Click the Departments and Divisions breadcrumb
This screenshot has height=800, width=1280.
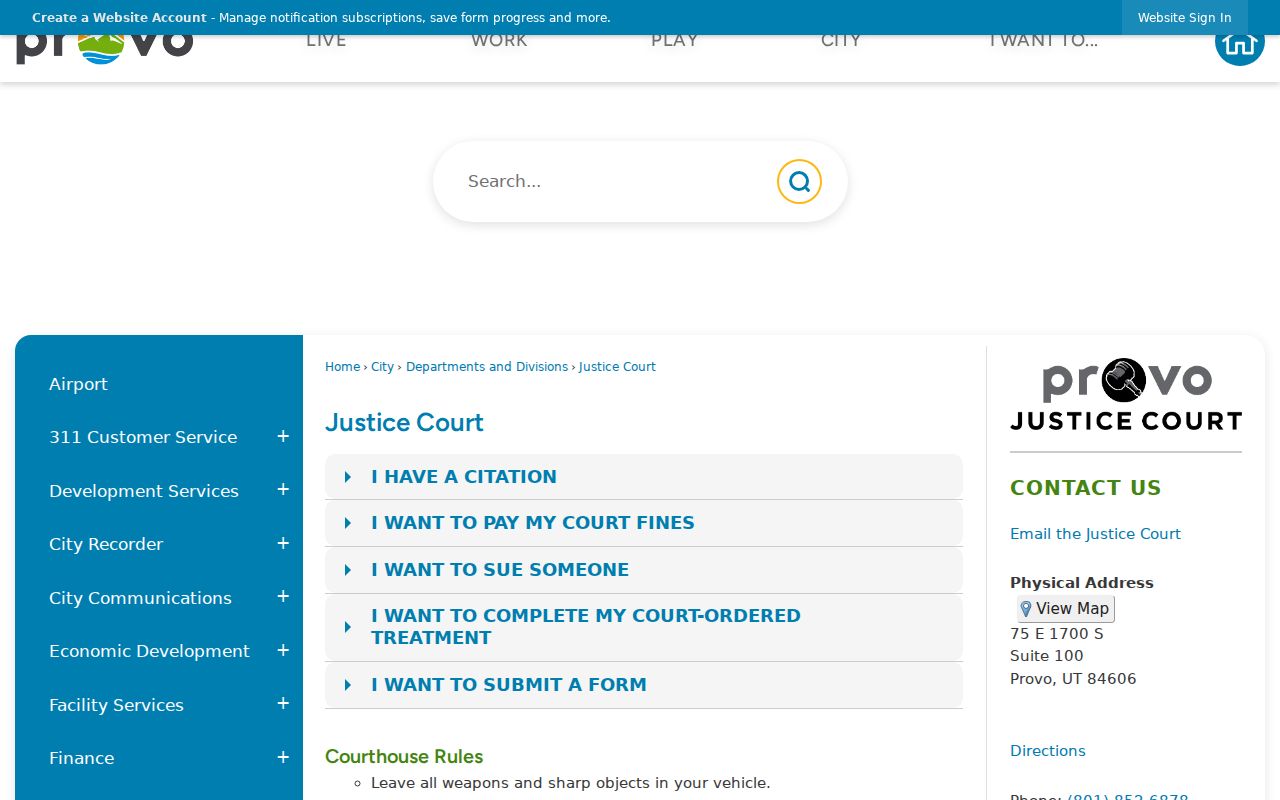coord(487,367)
